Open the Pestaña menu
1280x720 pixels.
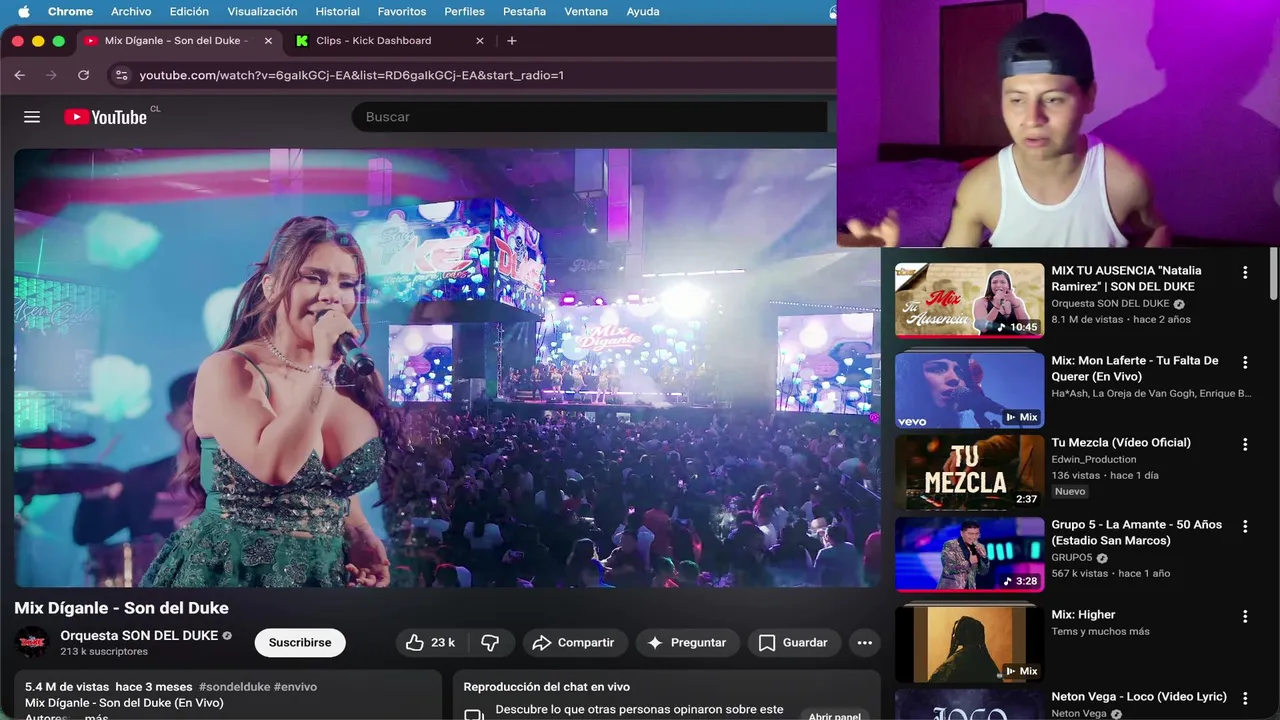tap(524, 12)
